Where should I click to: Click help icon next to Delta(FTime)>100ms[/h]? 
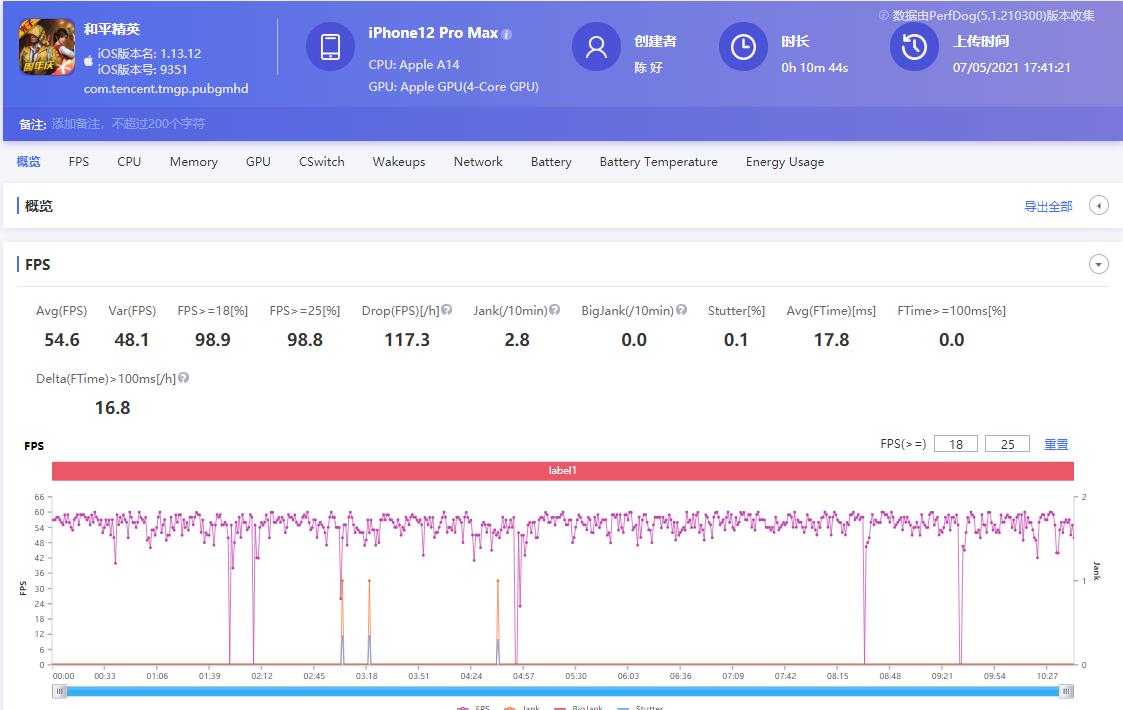(x=184, y=378)
